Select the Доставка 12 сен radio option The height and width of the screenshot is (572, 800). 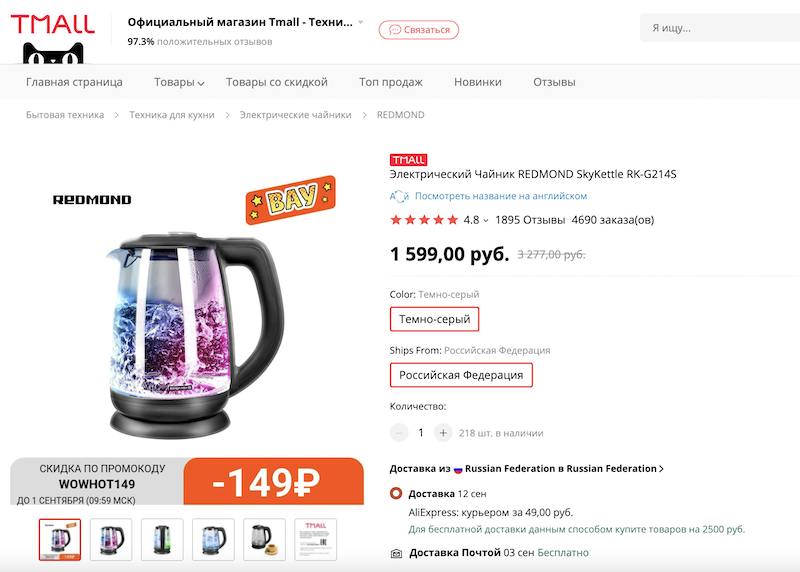coord(396,493)
